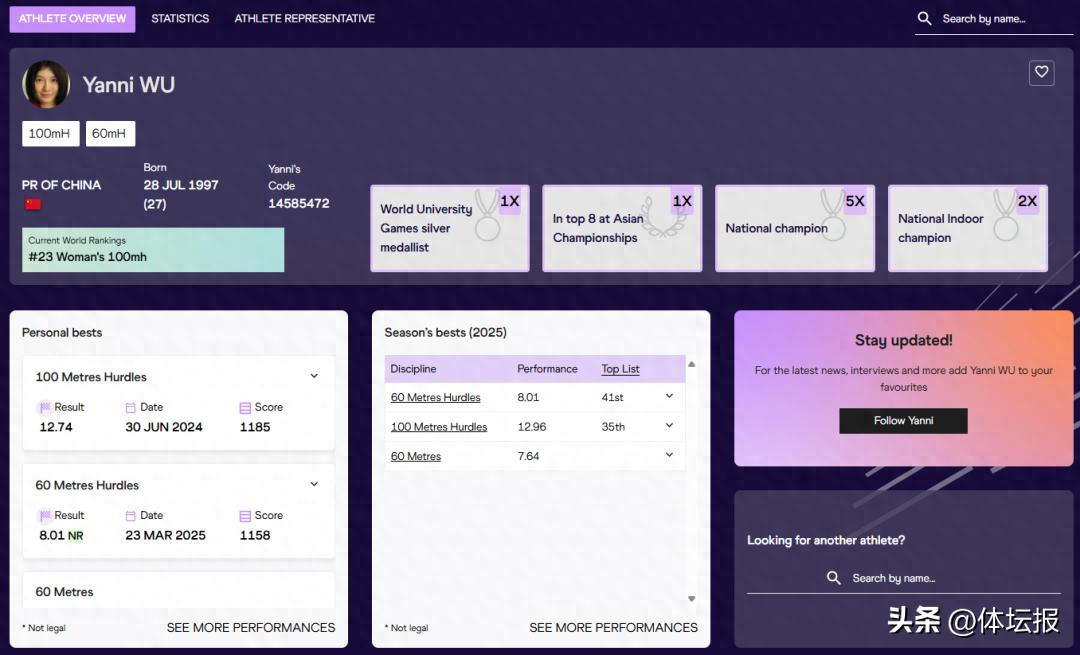Click the search magnifier icon at top
1080x655 pixels.
(x=924, y=19)
